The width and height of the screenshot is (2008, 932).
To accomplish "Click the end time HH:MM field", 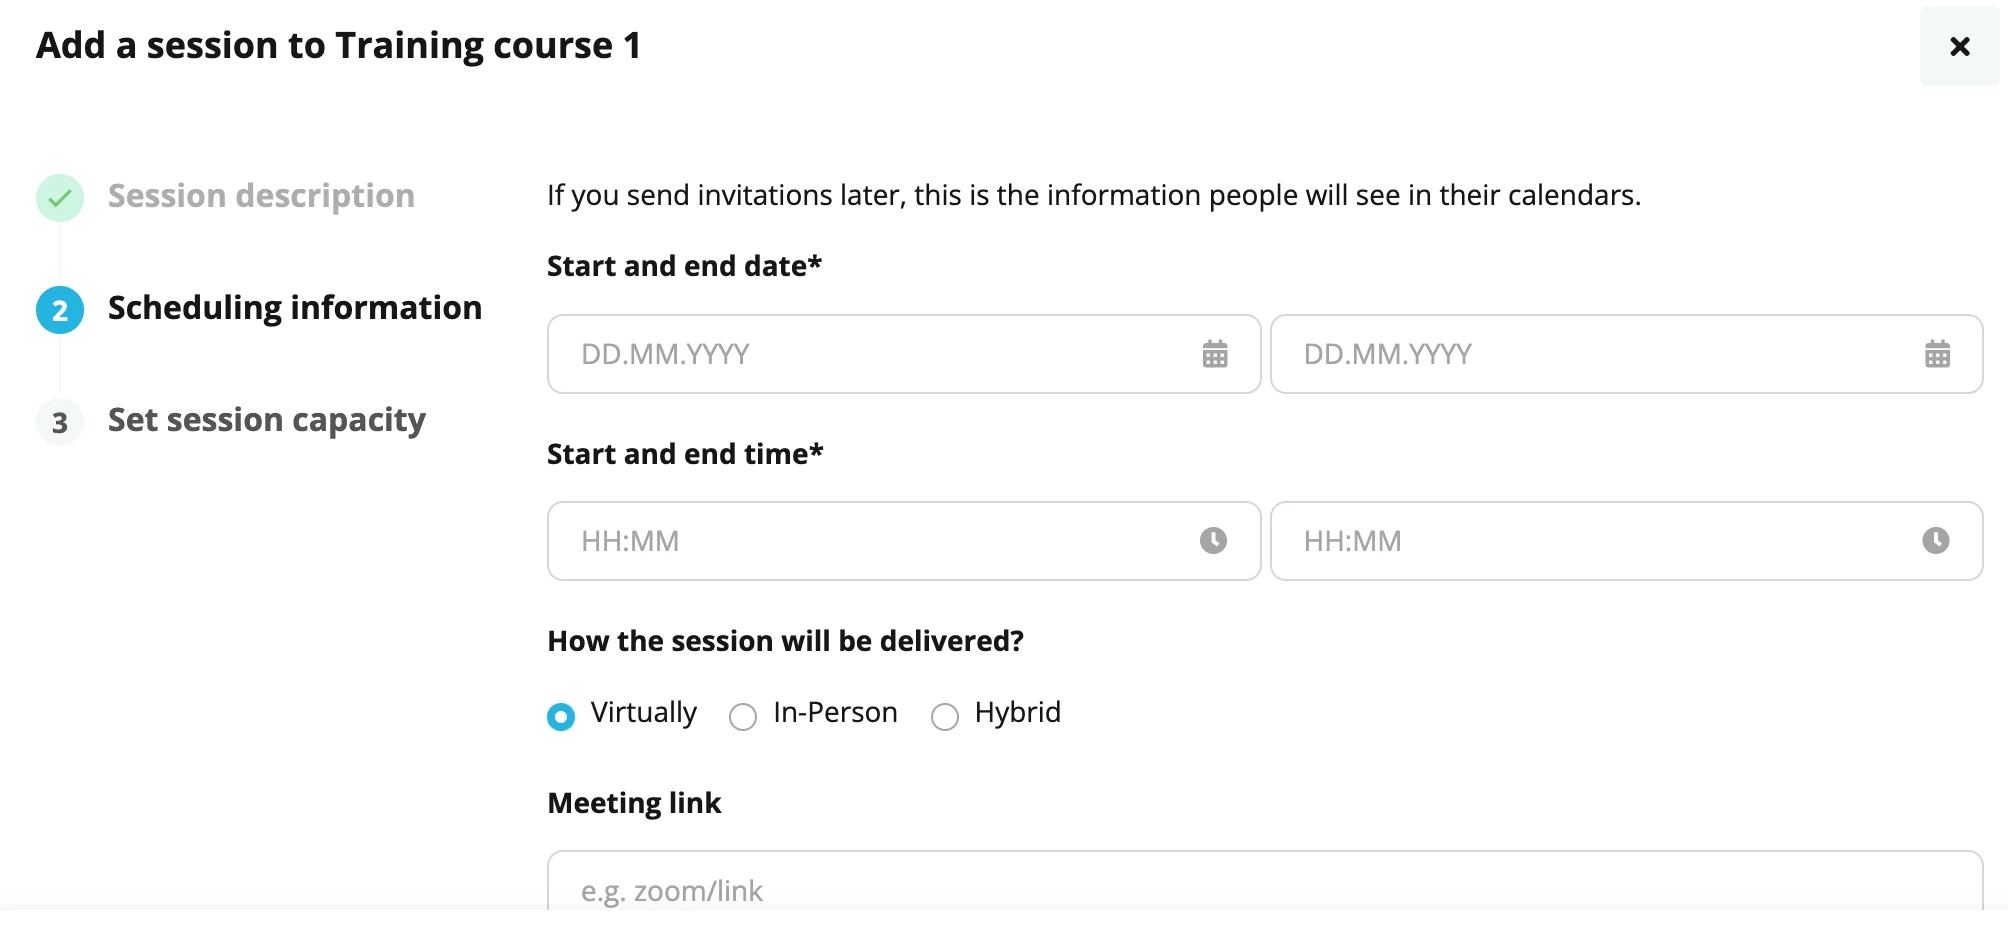I will pyautogui.click(x=1626, y=541).
